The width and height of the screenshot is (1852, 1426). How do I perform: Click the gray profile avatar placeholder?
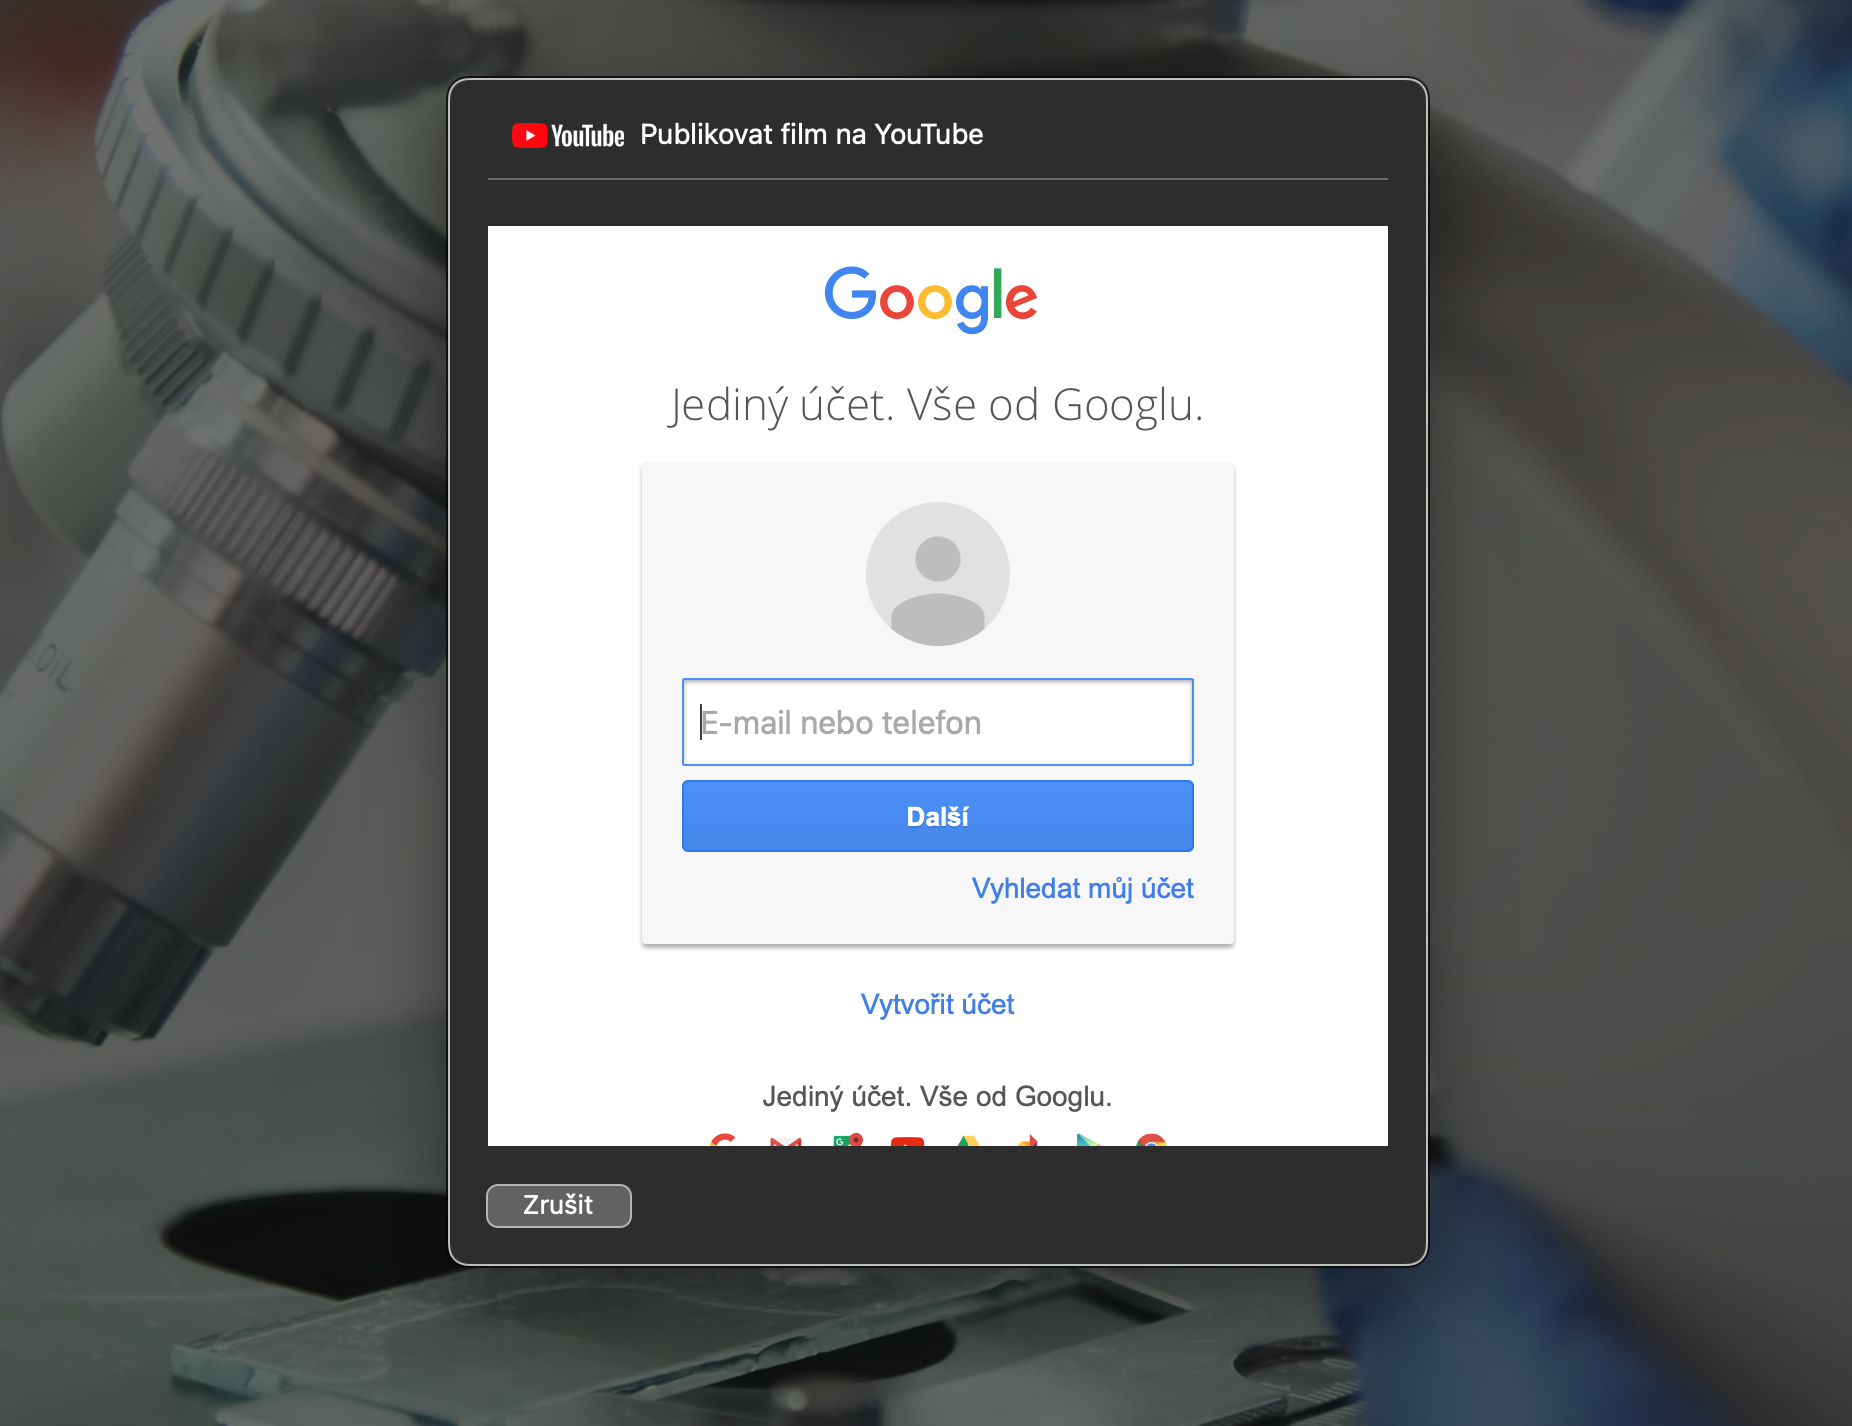click(x=938, y=574)
